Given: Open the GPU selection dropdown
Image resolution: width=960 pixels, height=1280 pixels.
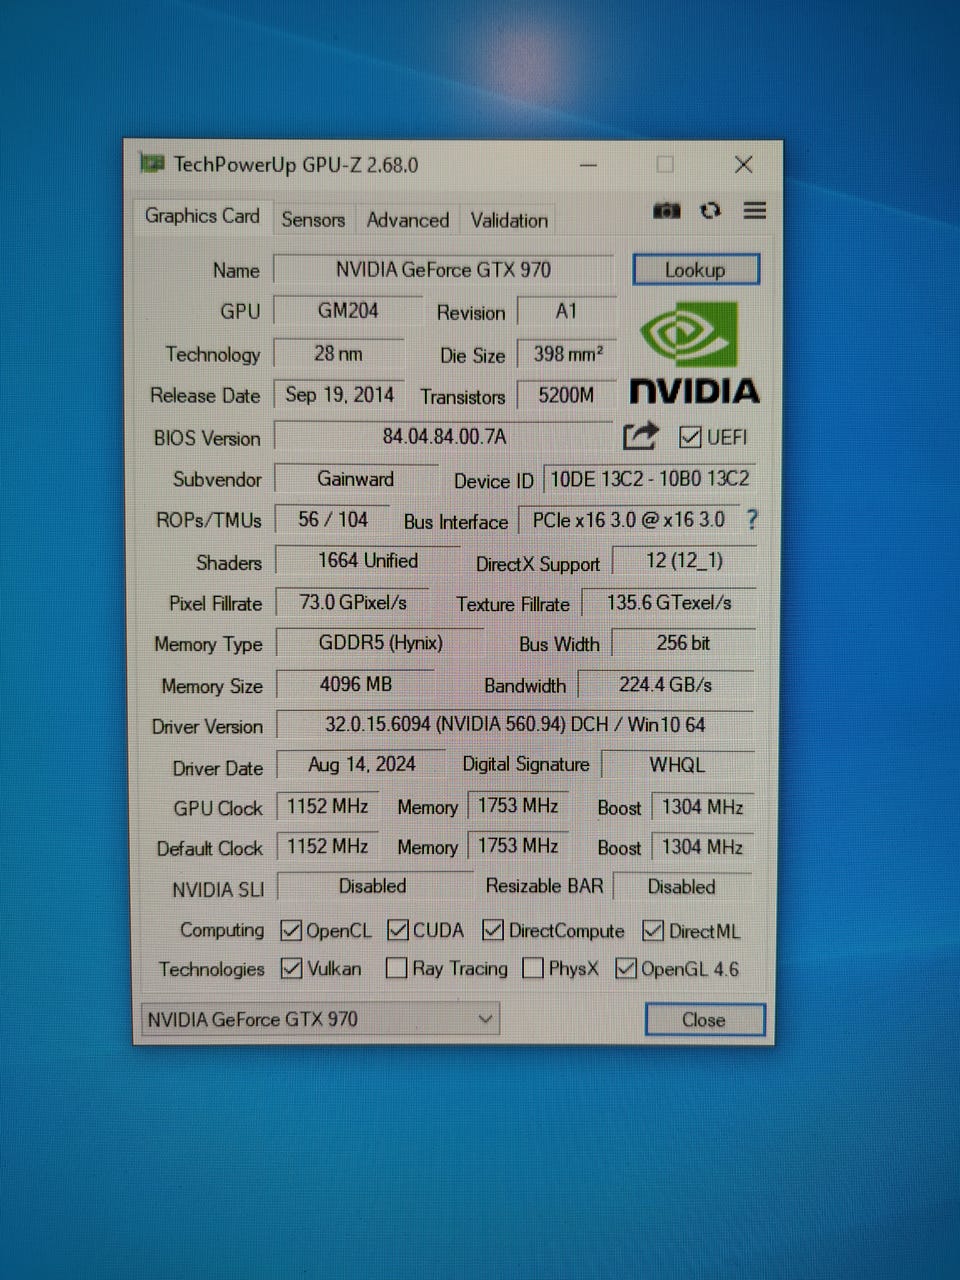Looking at the screenshot, I should [x=320, y=1019].
